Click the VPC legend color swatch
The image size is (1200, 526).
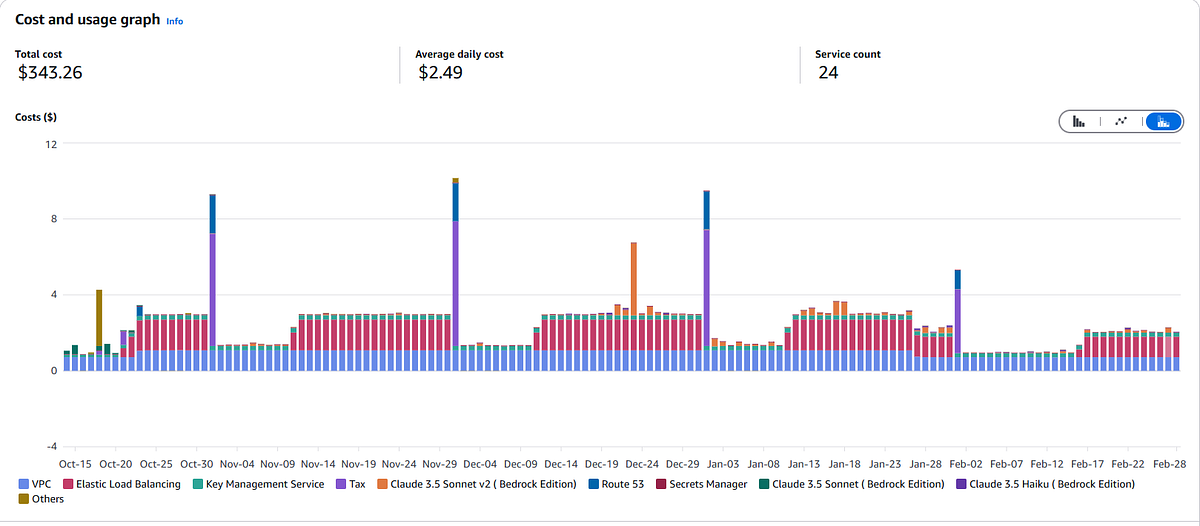(24, 484)
